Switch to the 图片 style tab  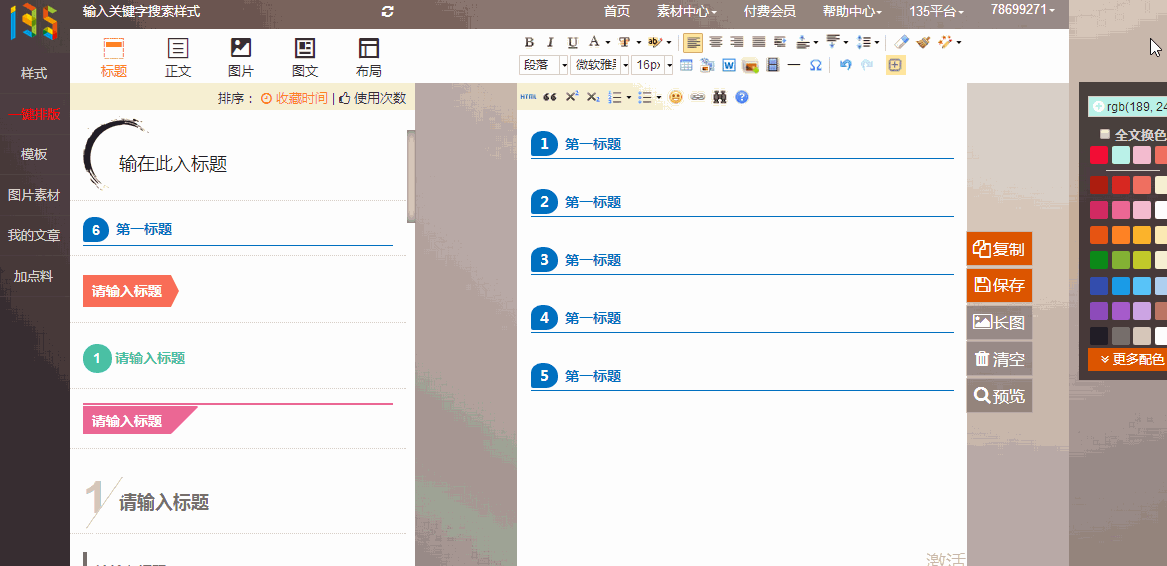tap(241, 58)
